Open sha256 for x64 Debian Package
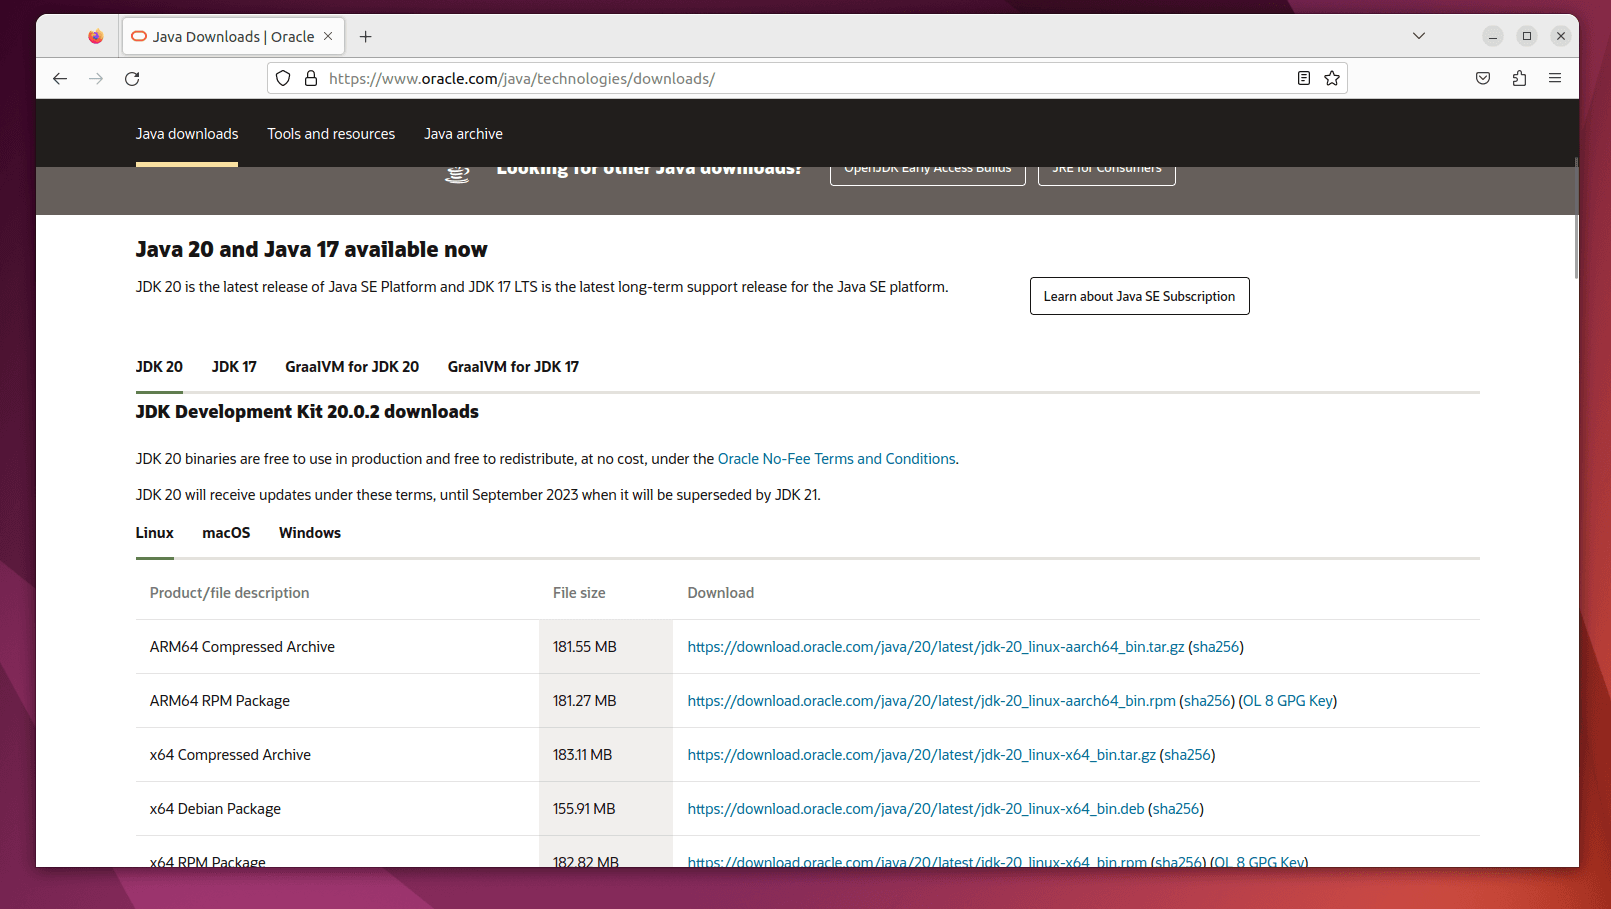The image size is (1611, 909). (x=1176, y=809)
